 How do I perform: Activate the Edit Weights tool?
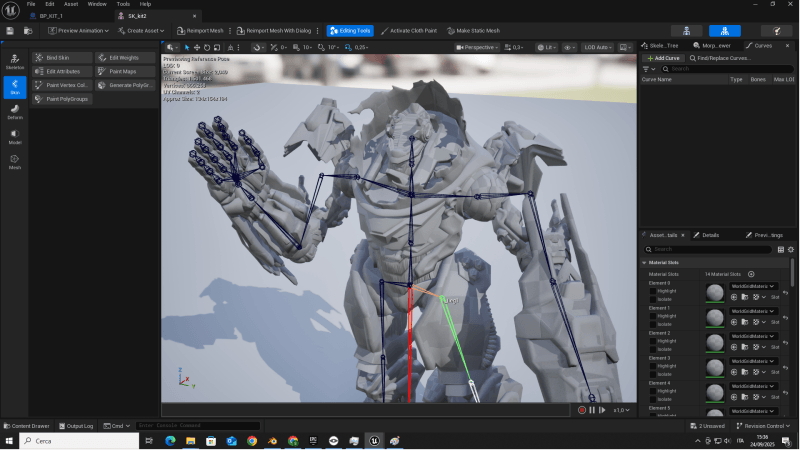[124, 58]
